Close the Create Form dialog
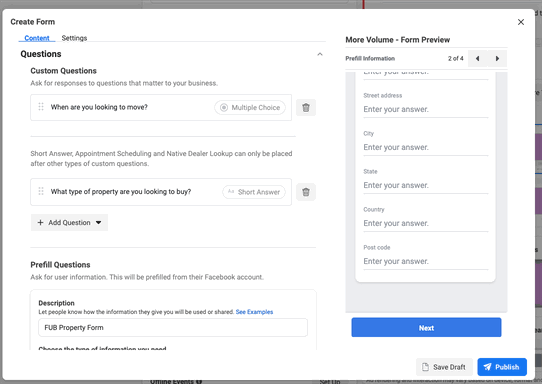 click(x=521, y=22)
